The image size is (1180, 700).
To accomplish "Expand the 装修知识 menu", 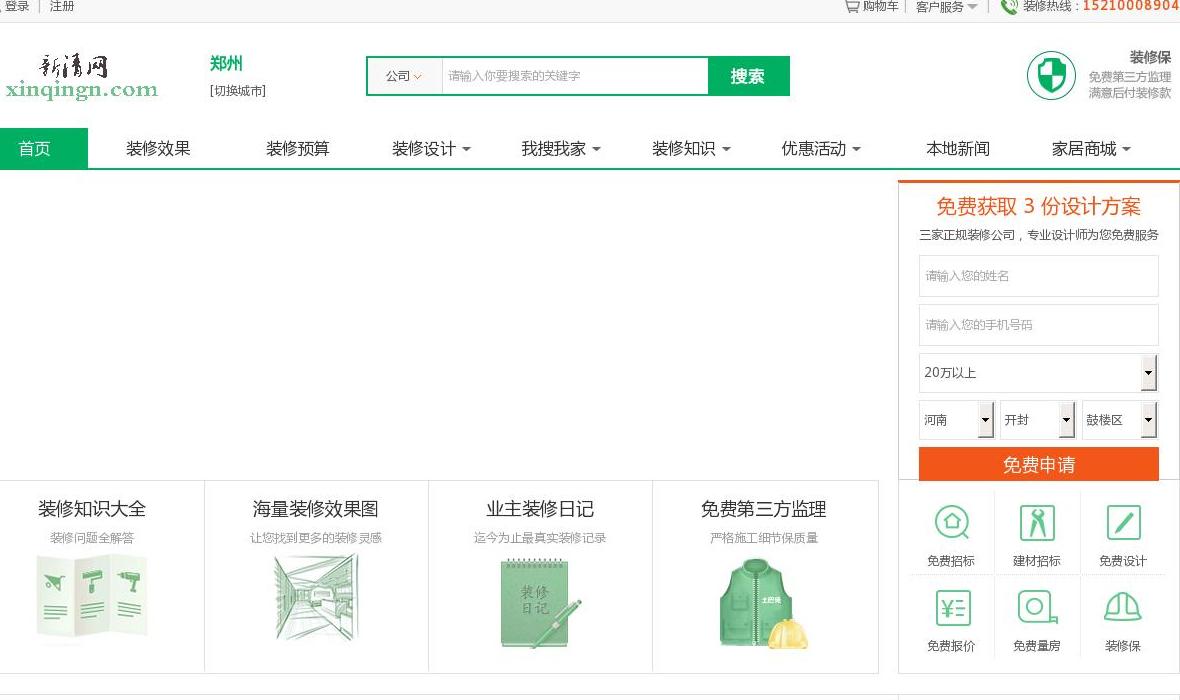I will coord(692,149).
